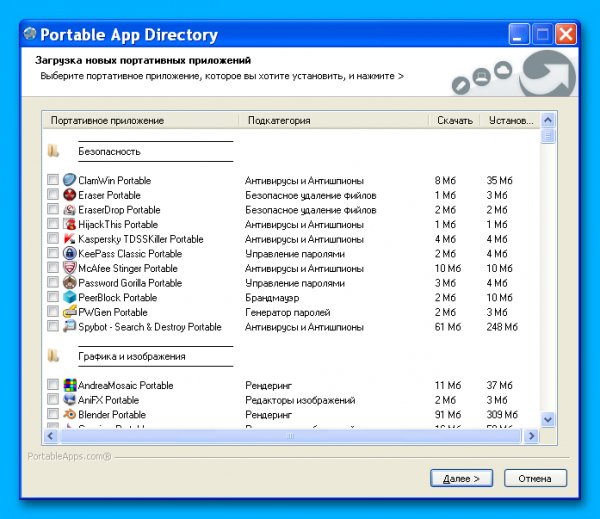
Task: Click the Генератор паролей subcategory text
Action: 287,312
